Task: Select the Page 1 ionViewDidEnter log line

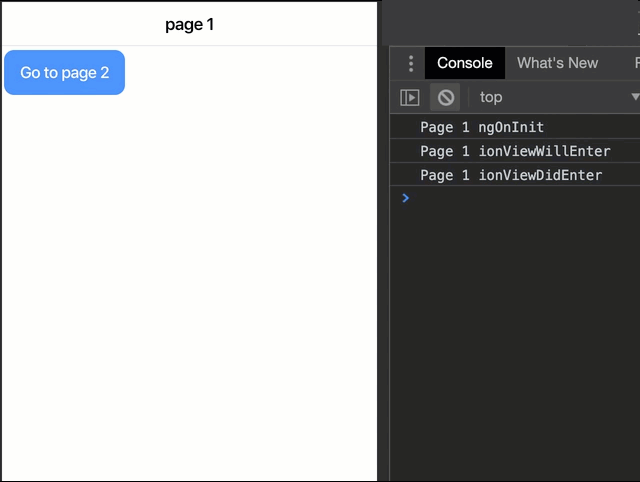Action: tap(511, 175)
